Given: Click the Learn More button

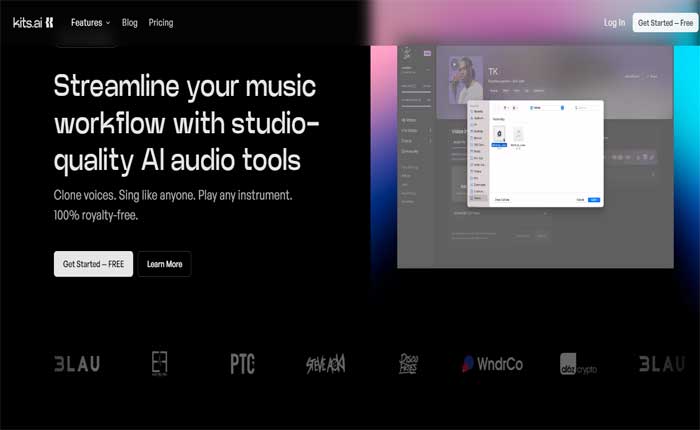Looking at the screenshot, I should coord(164,264).
